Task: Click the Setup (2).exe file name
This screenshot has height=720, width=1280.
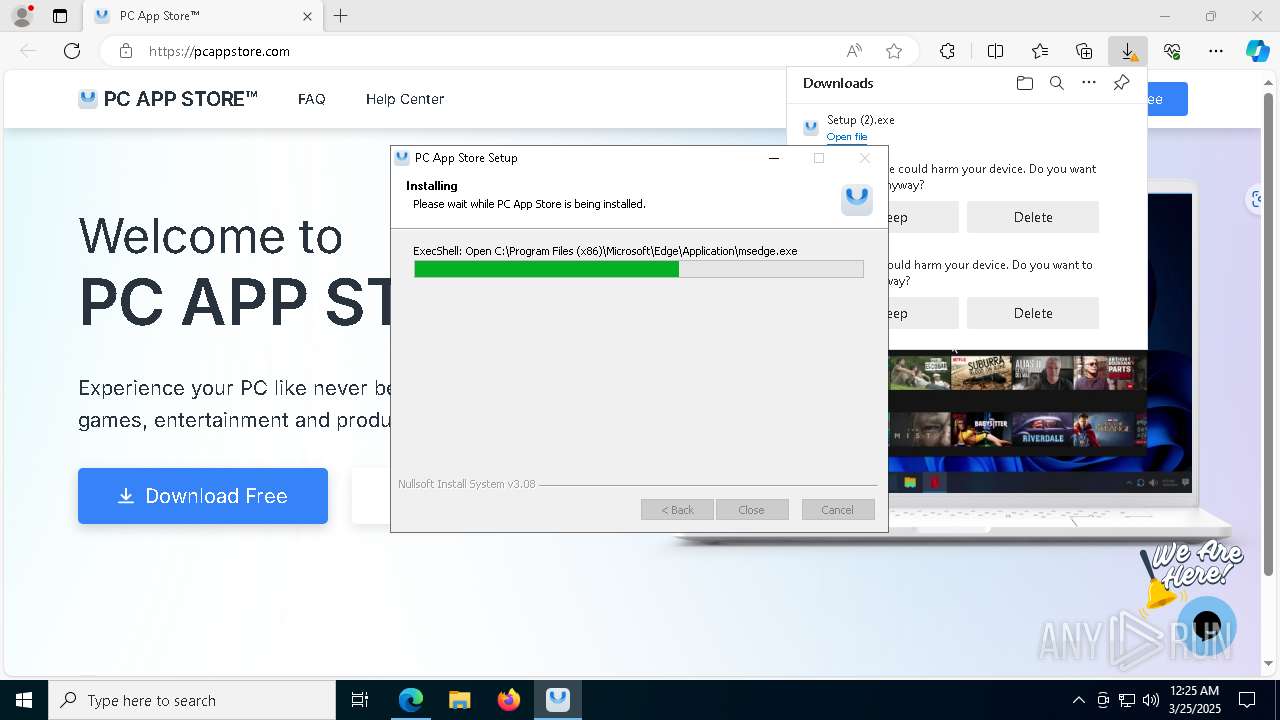Action: tap(861, 120)
